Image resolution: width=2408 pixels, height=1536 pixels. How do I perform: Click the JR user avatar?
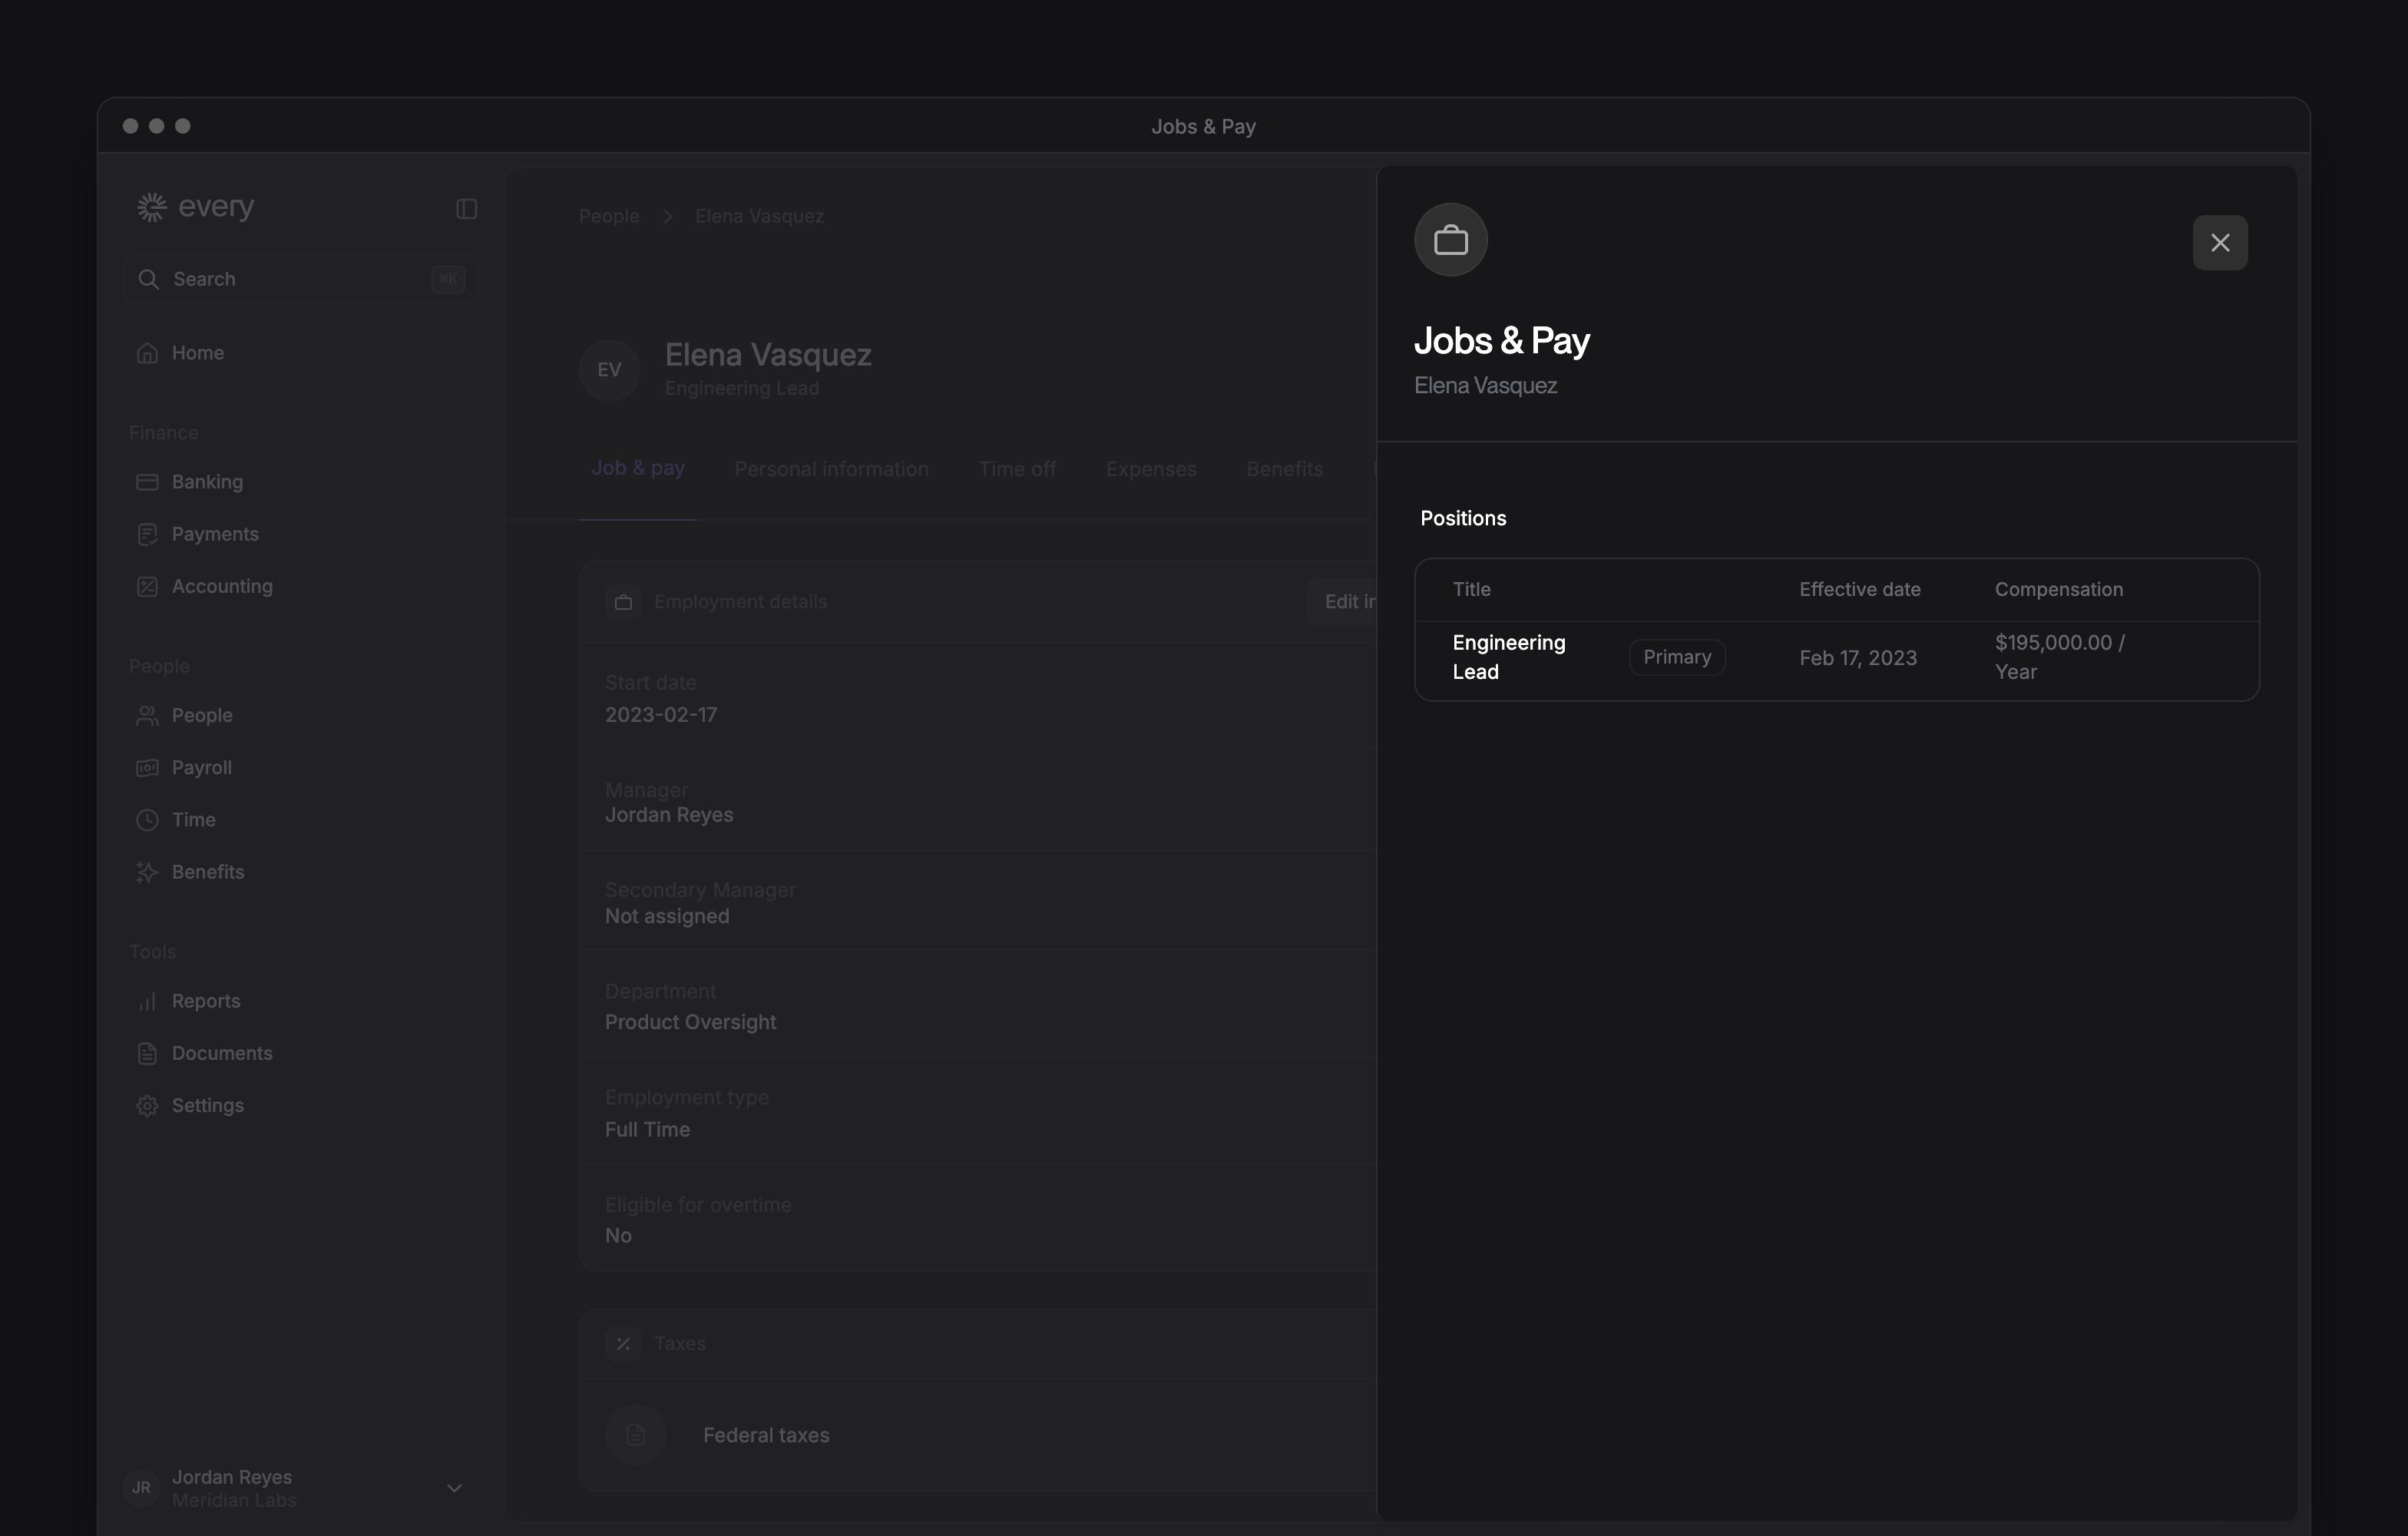click(142, 1488)
